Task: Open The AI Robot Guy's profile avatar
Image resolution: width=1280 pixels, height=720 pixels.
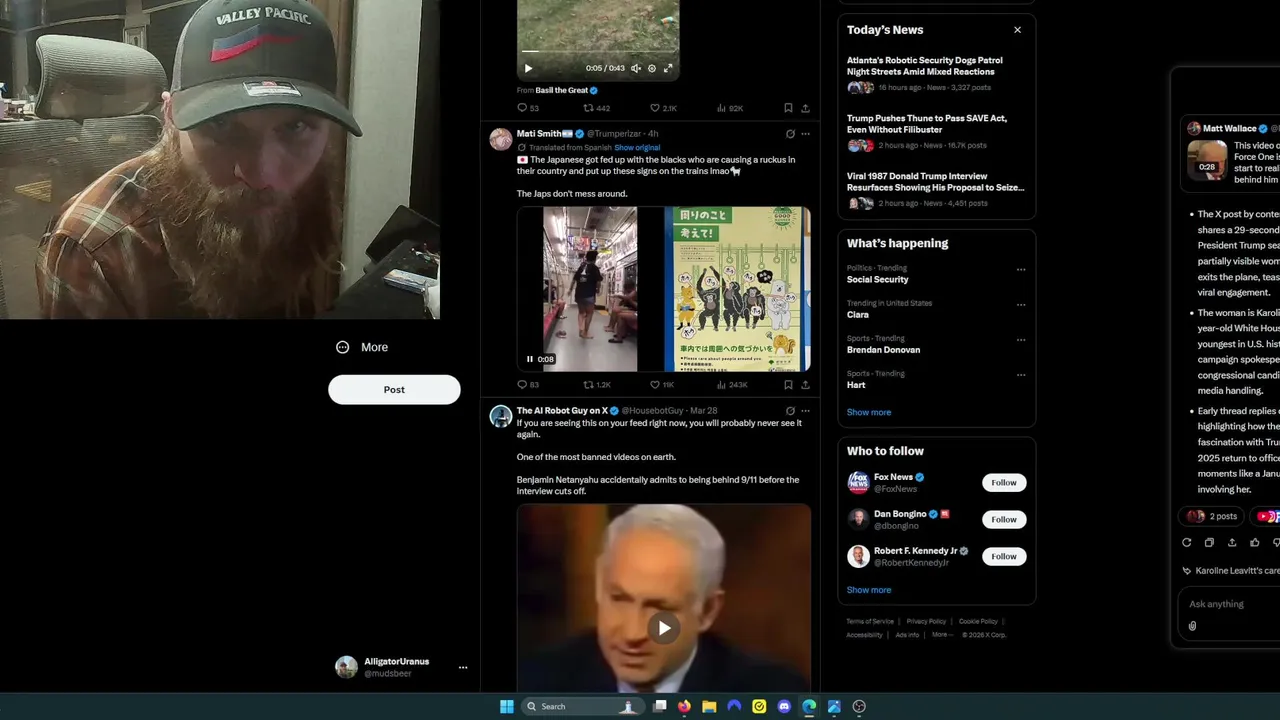Action: tap(500, 416)
